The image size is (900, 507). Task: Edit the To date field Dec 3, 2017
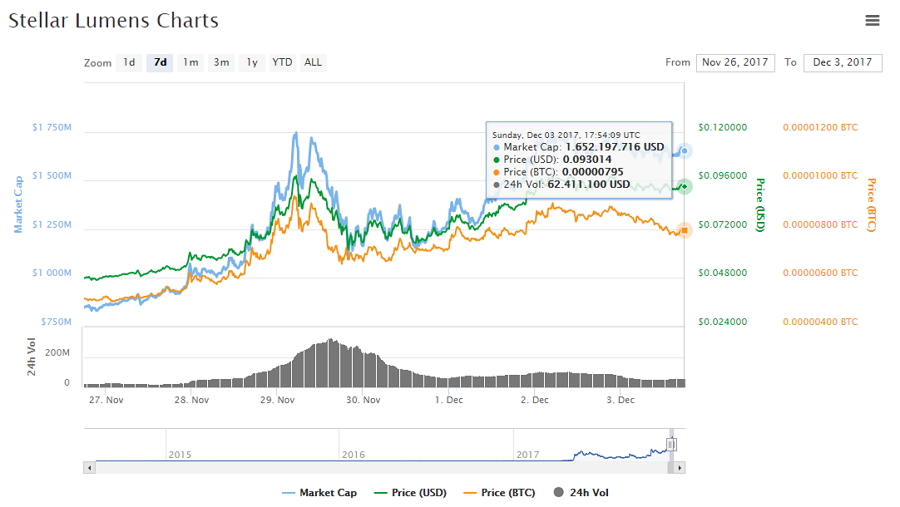(x=843, y=63)
